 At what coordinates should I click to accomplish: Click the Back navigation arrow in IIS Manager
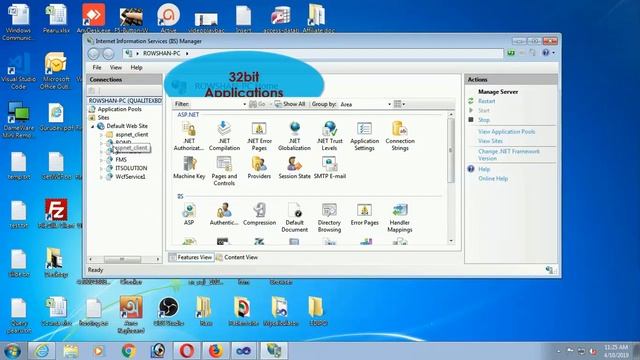pyautogui.click(x=93, y=53)
